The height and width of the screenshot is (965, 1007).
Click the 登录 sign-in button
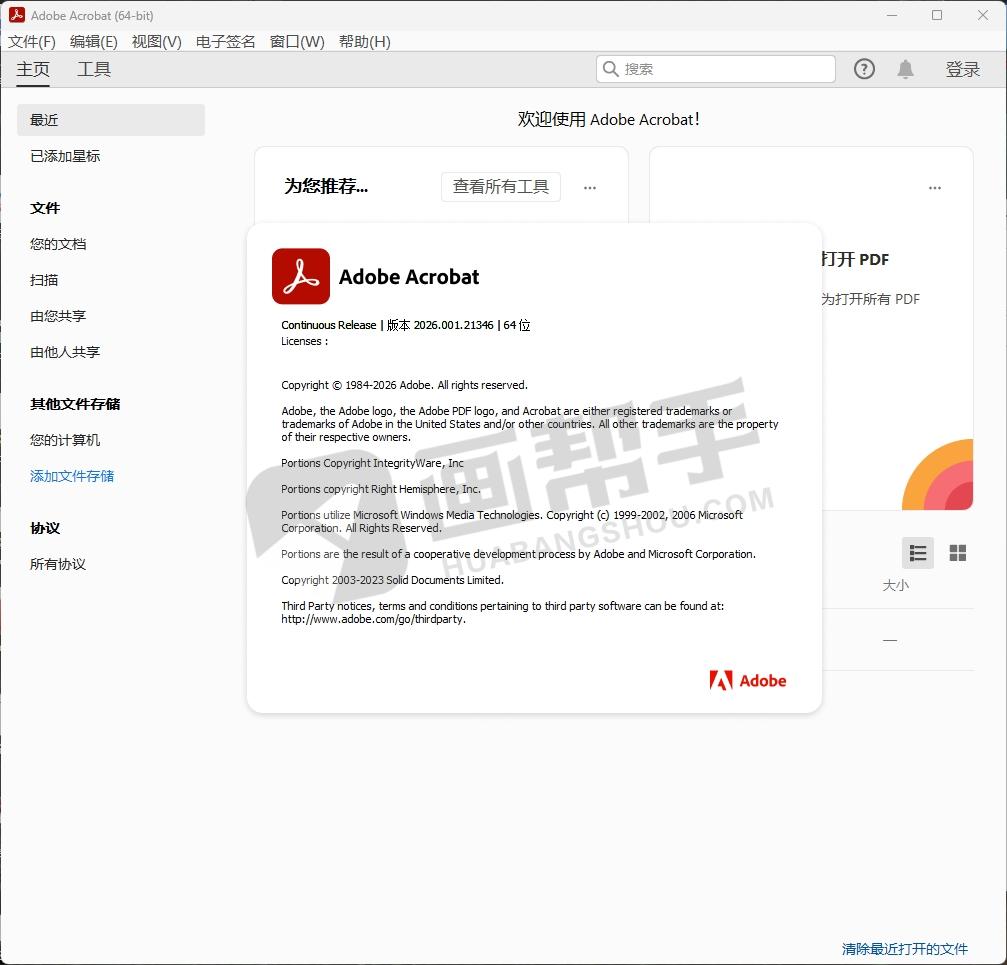tap(962, 69)
